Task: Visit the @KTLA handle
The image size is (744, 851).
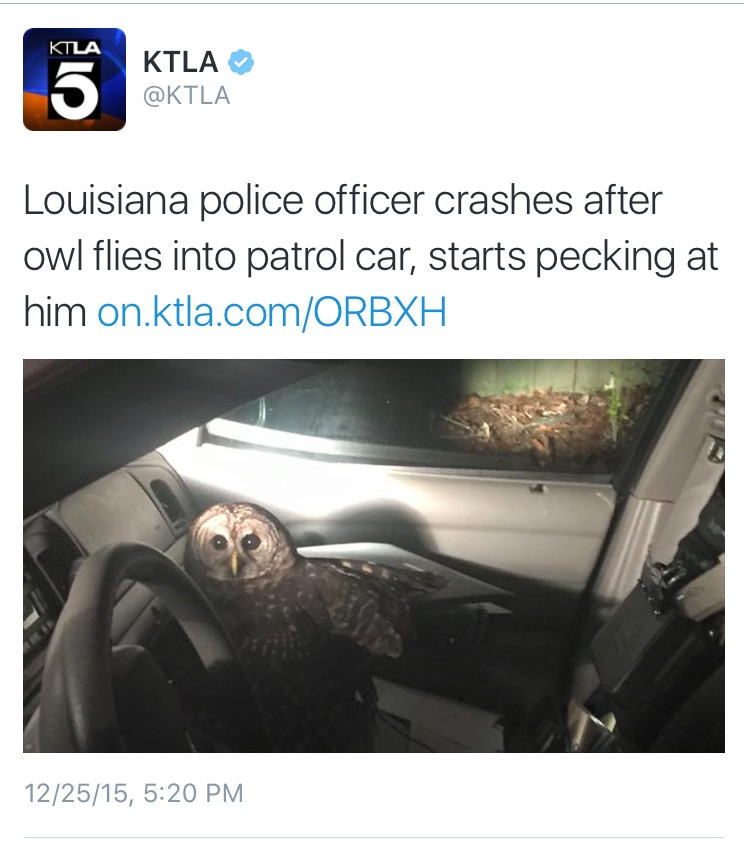Action: [x=187, y=96]
